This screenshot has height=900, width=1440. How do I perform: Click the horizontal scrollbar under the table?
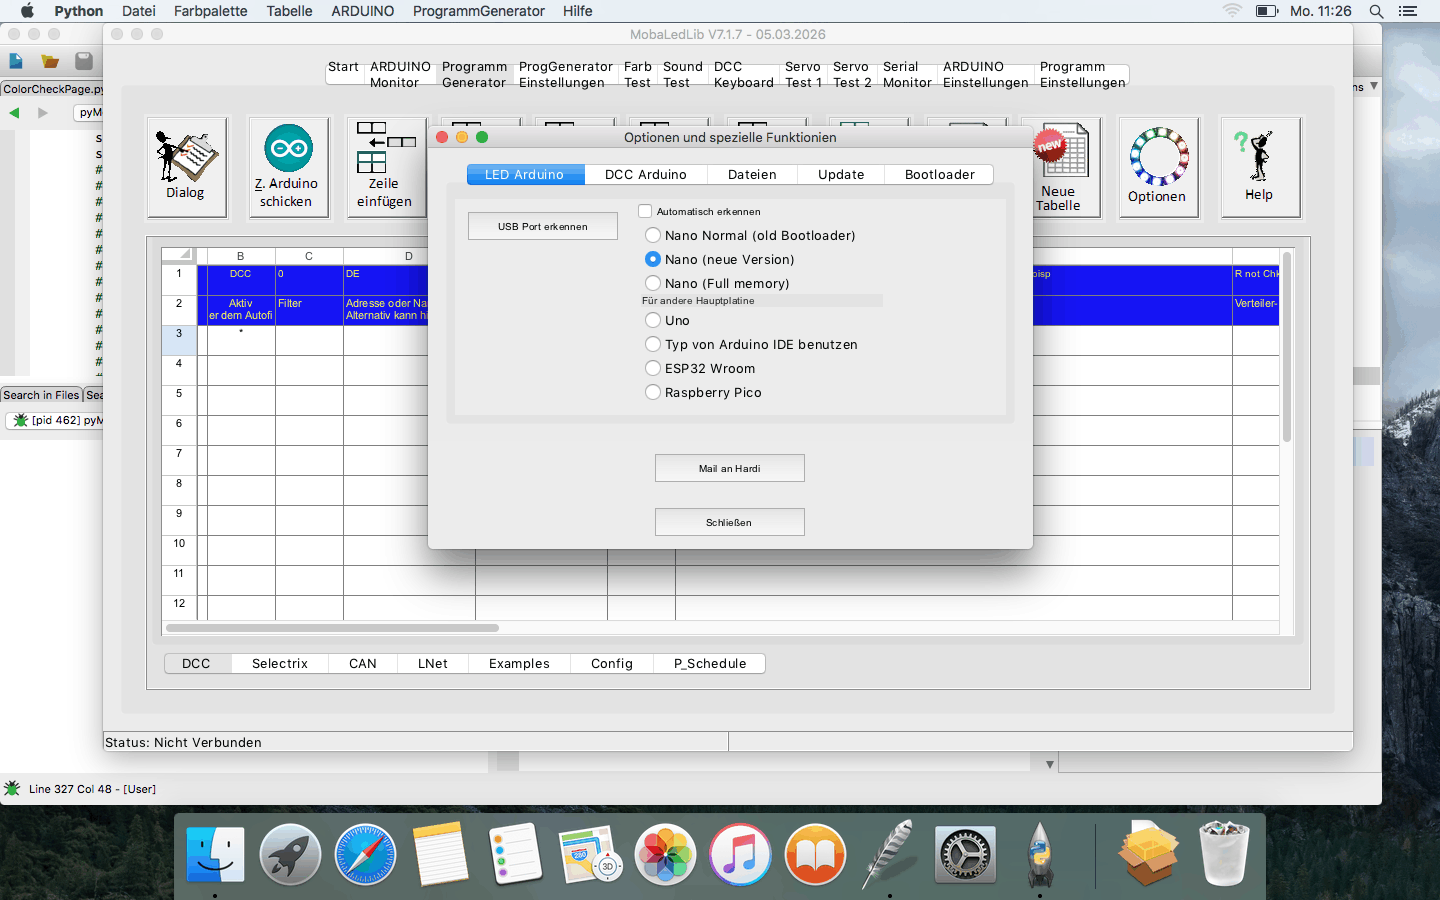pos(332,628)
